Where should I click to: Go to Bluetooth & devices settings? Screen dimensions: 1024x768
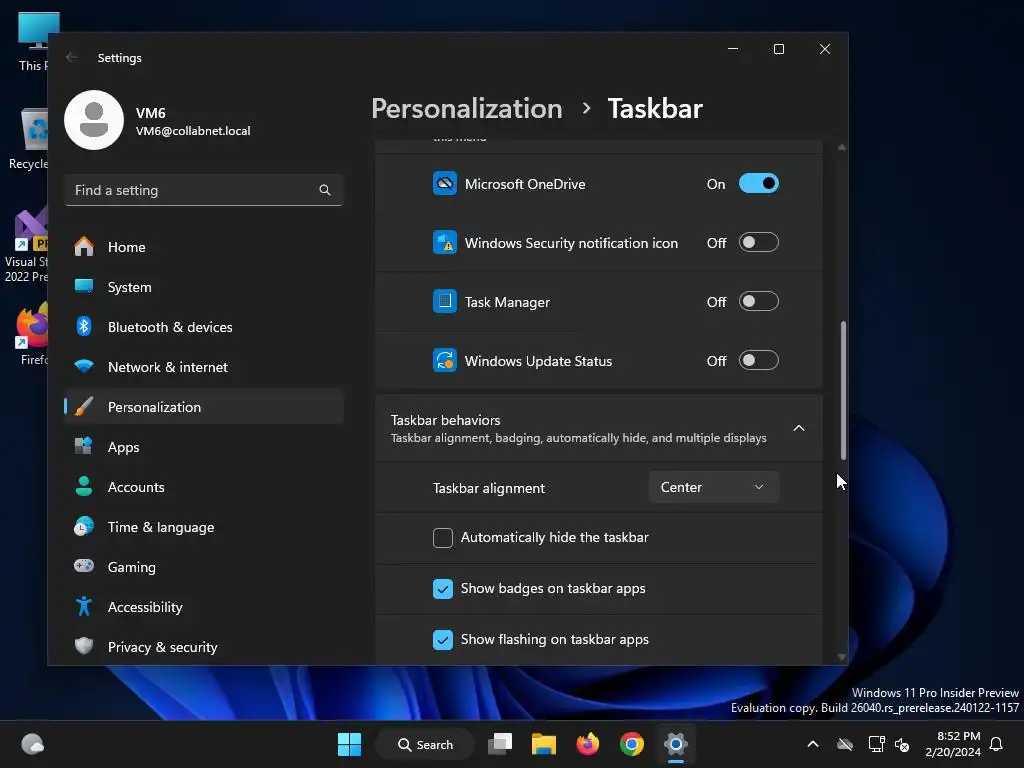(x=204, y=327)
